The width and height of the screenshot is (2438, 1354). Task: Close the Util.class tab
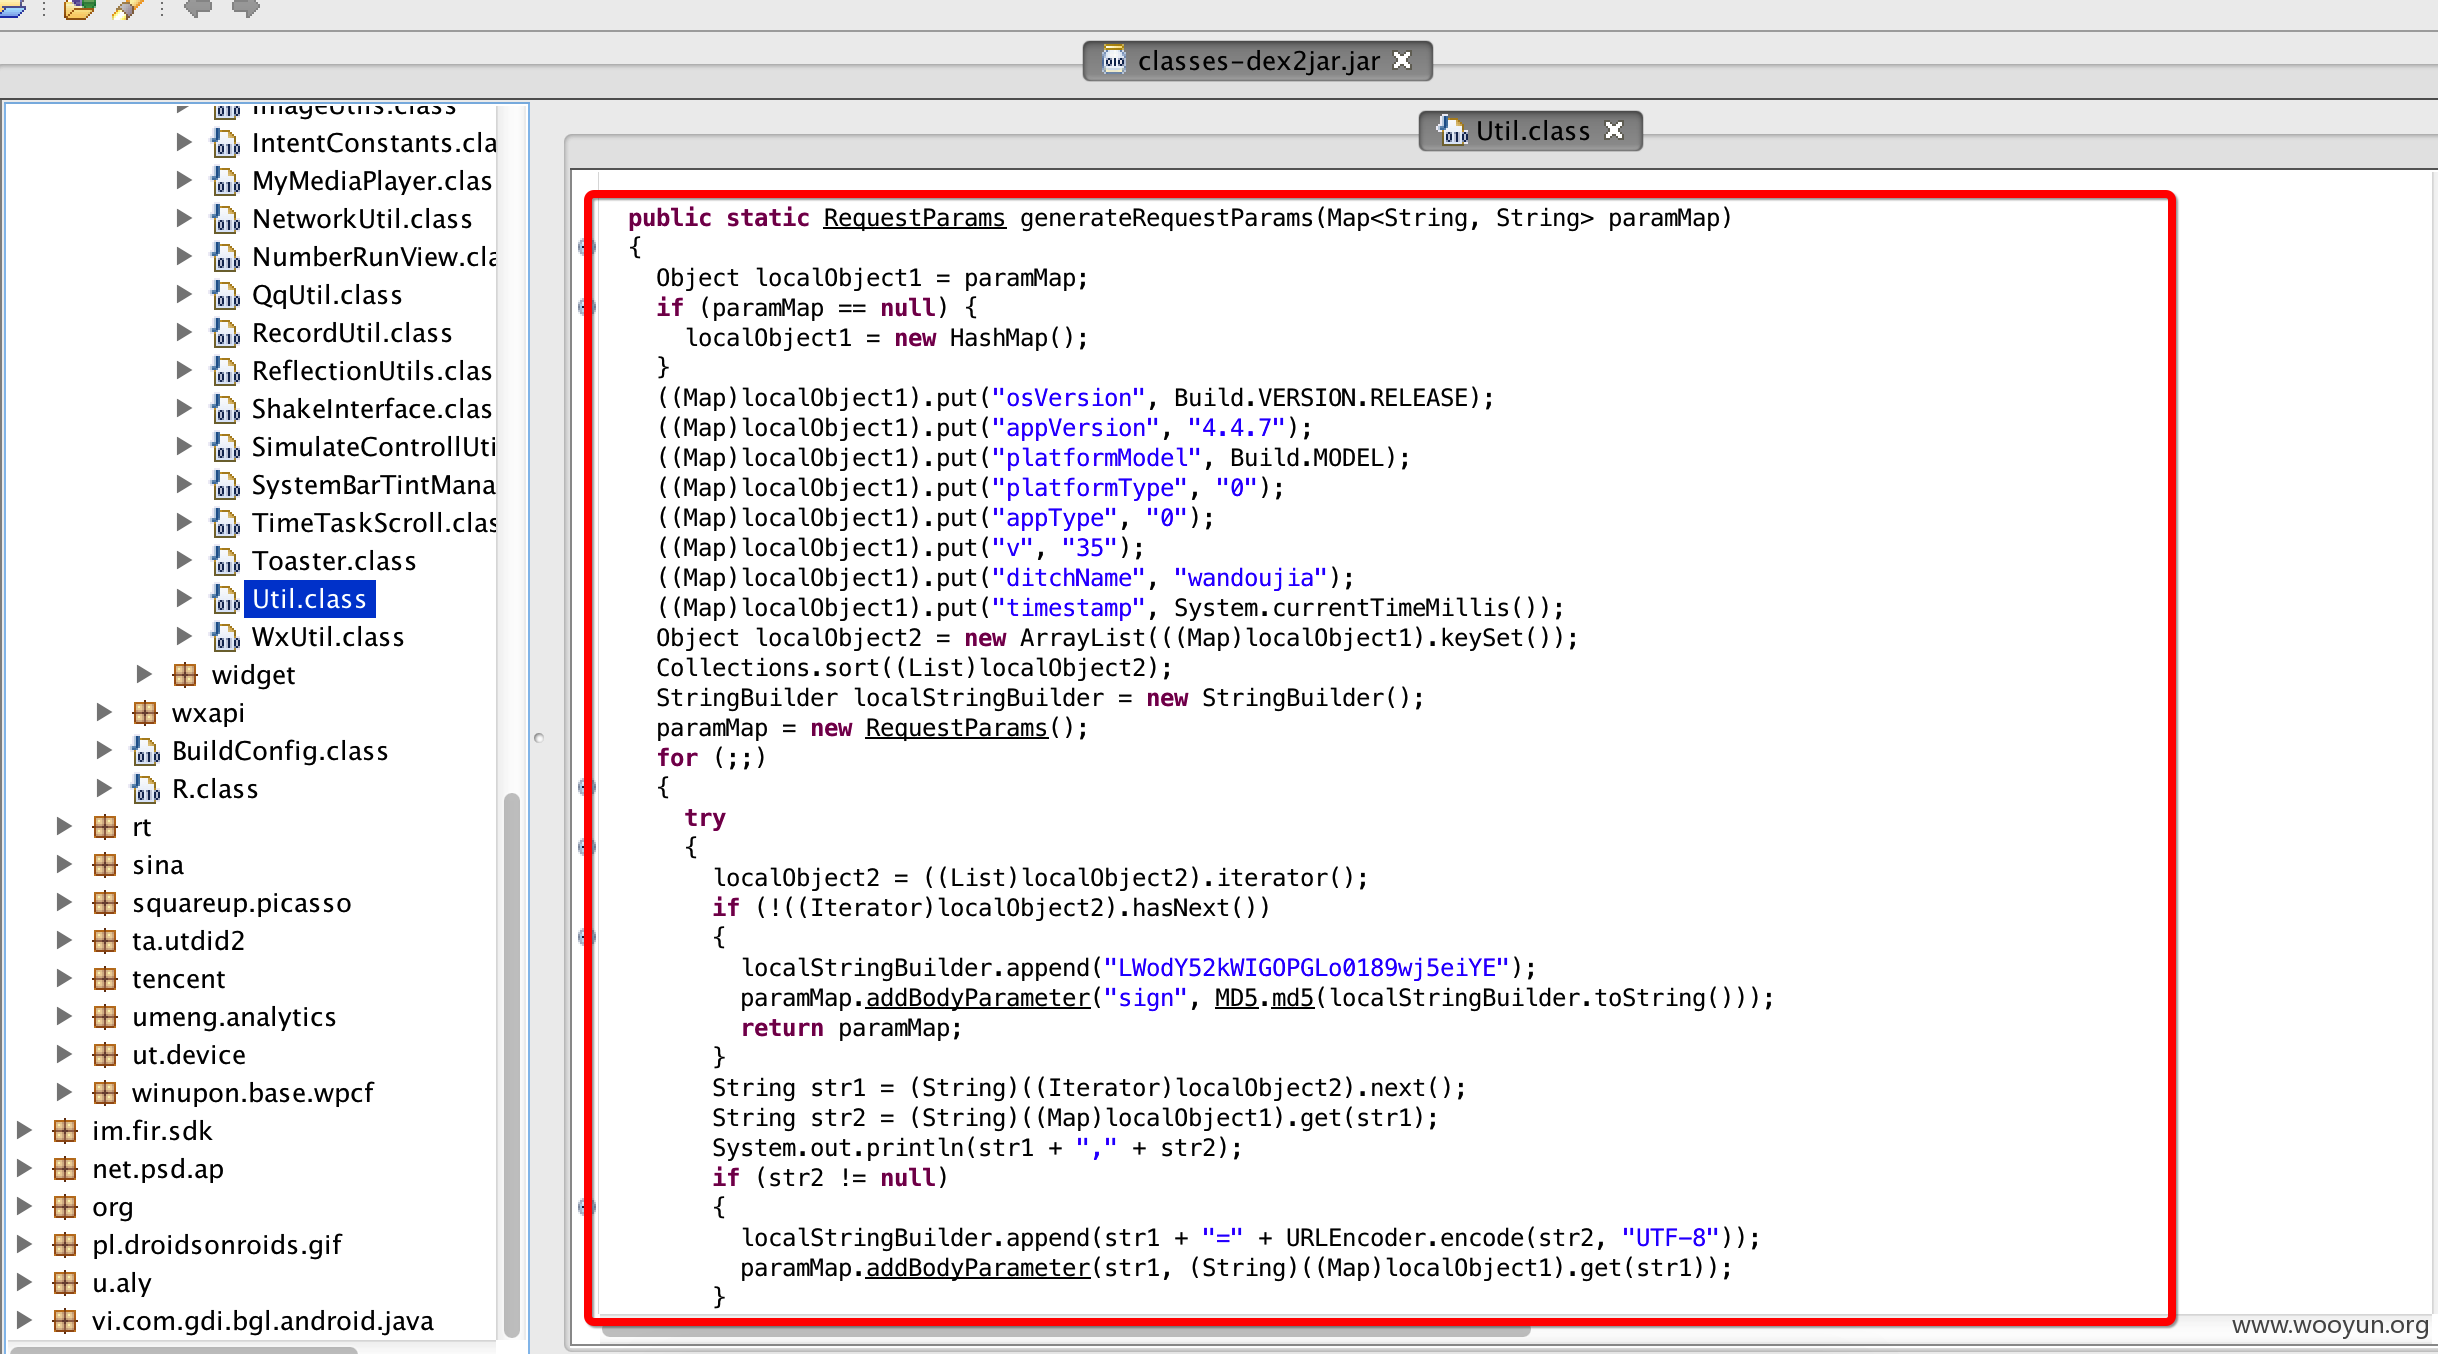tap(1613, 130)
